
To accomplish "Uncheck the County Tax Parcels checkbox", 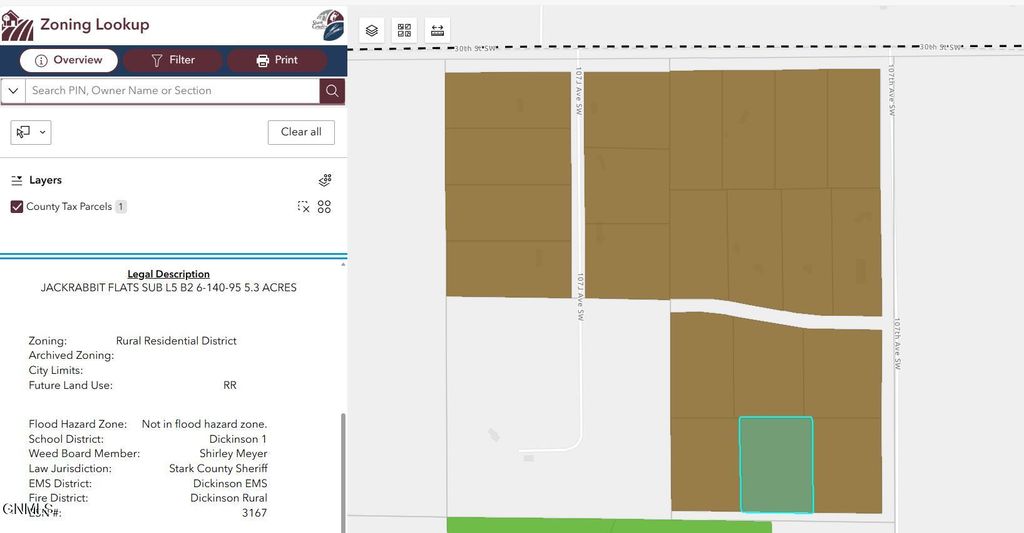I will [17, 207].
